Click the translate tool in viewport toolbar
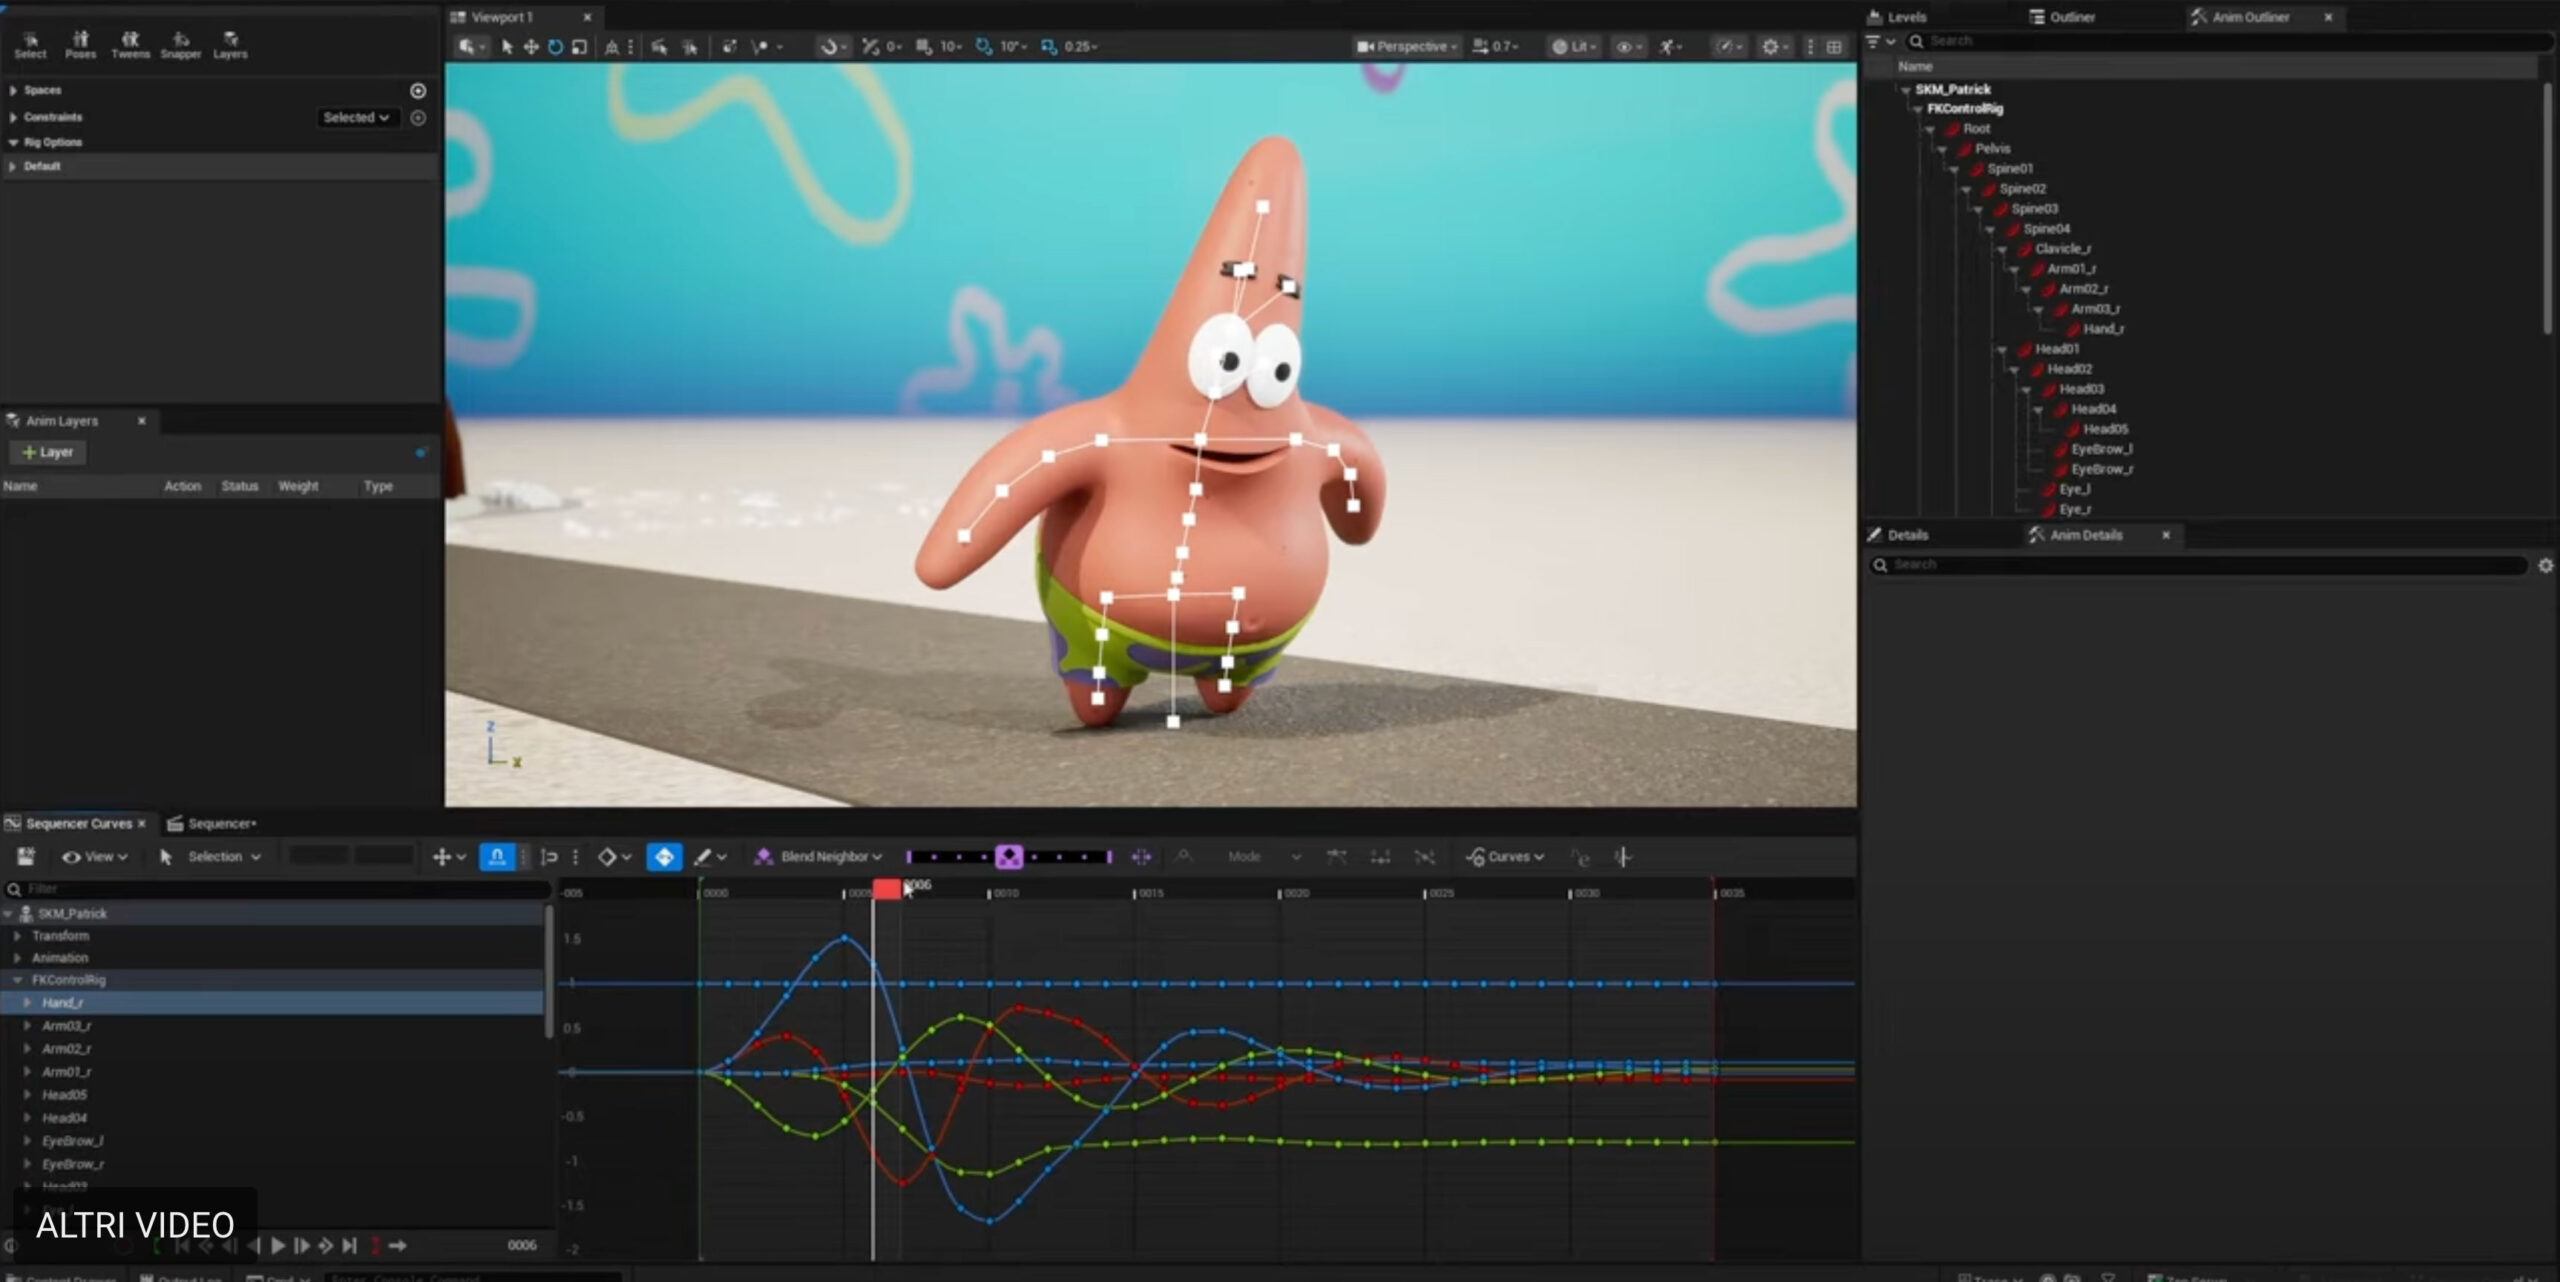 click(x=531, y=47)
